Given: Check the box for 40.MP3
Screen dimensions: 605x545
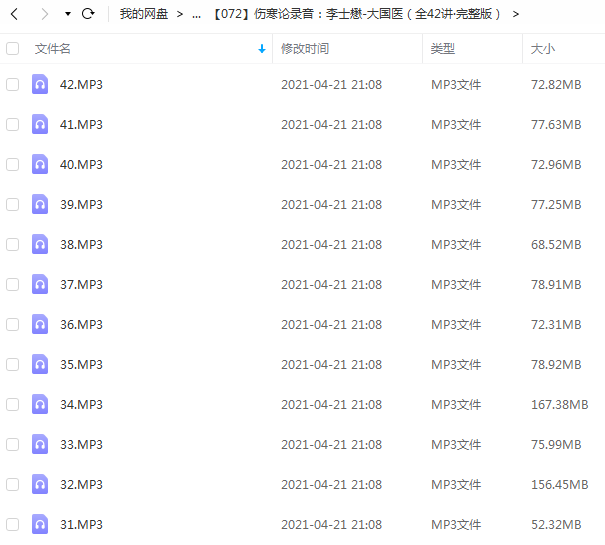Looking at the screenshot, I should [x=12, y=164].
